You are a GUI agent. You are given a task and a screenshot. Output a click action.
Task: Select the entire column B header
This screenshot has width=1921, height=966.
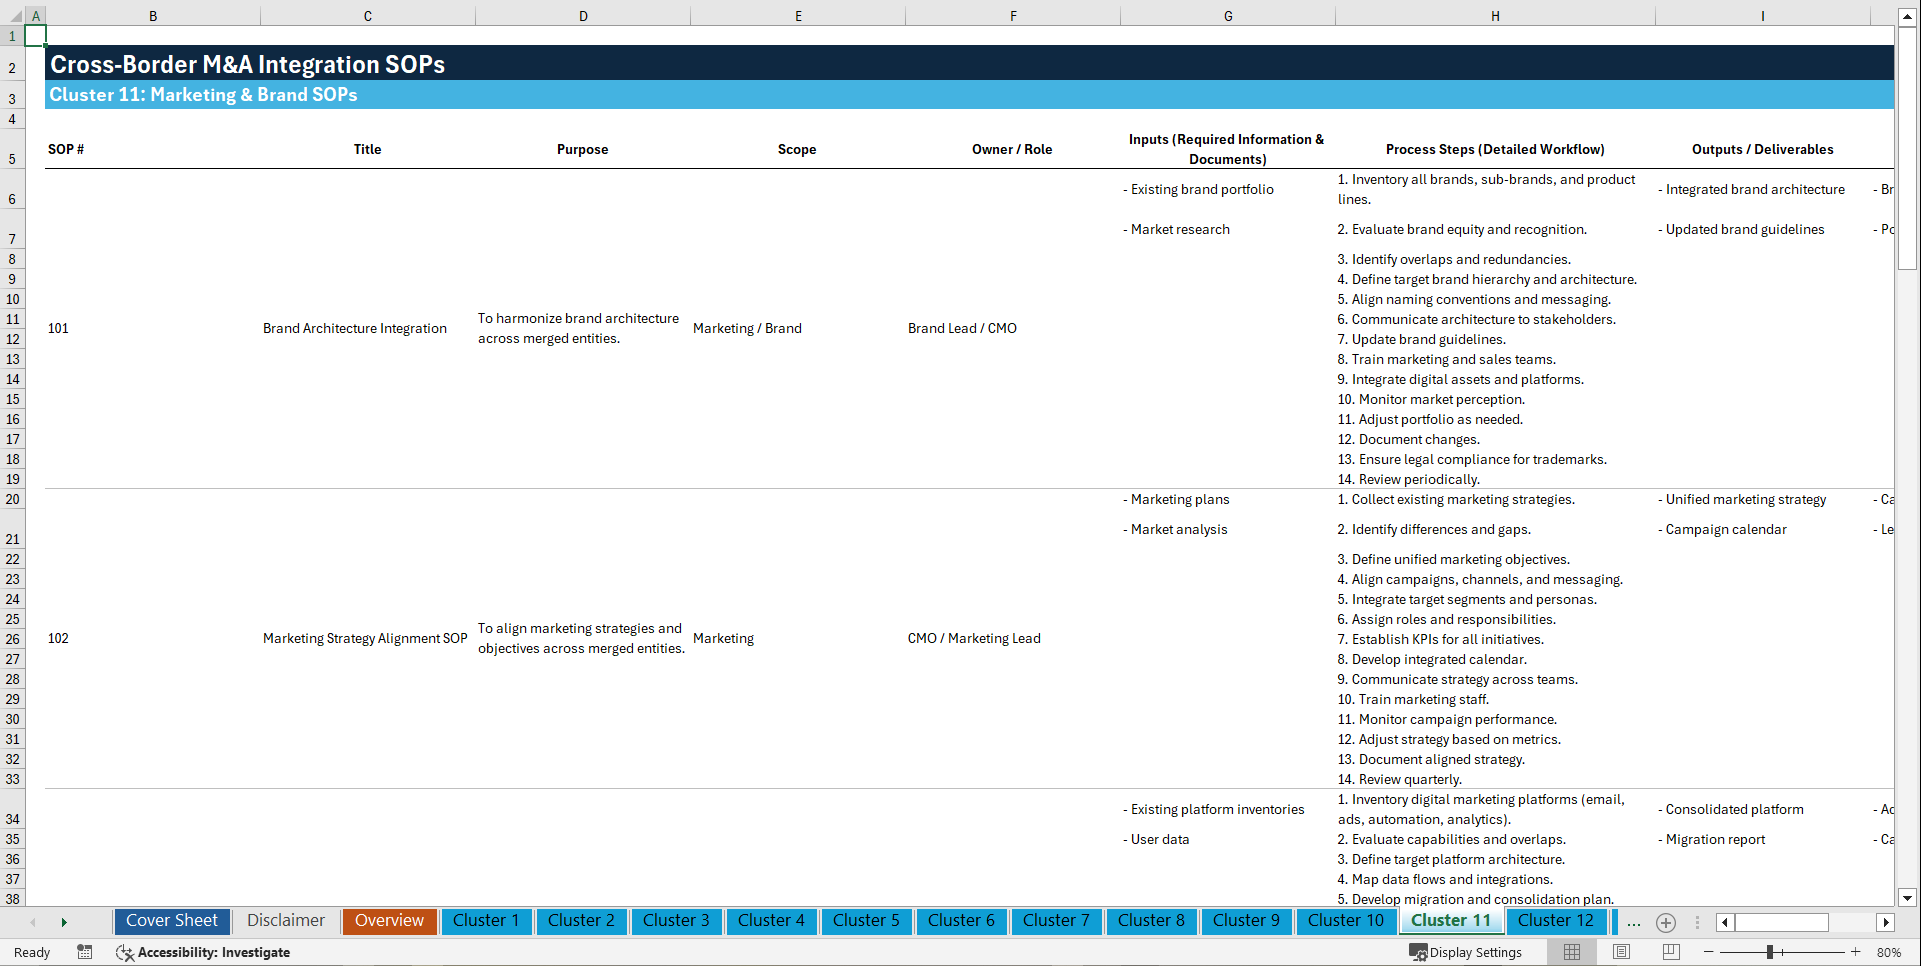point(153,15)
